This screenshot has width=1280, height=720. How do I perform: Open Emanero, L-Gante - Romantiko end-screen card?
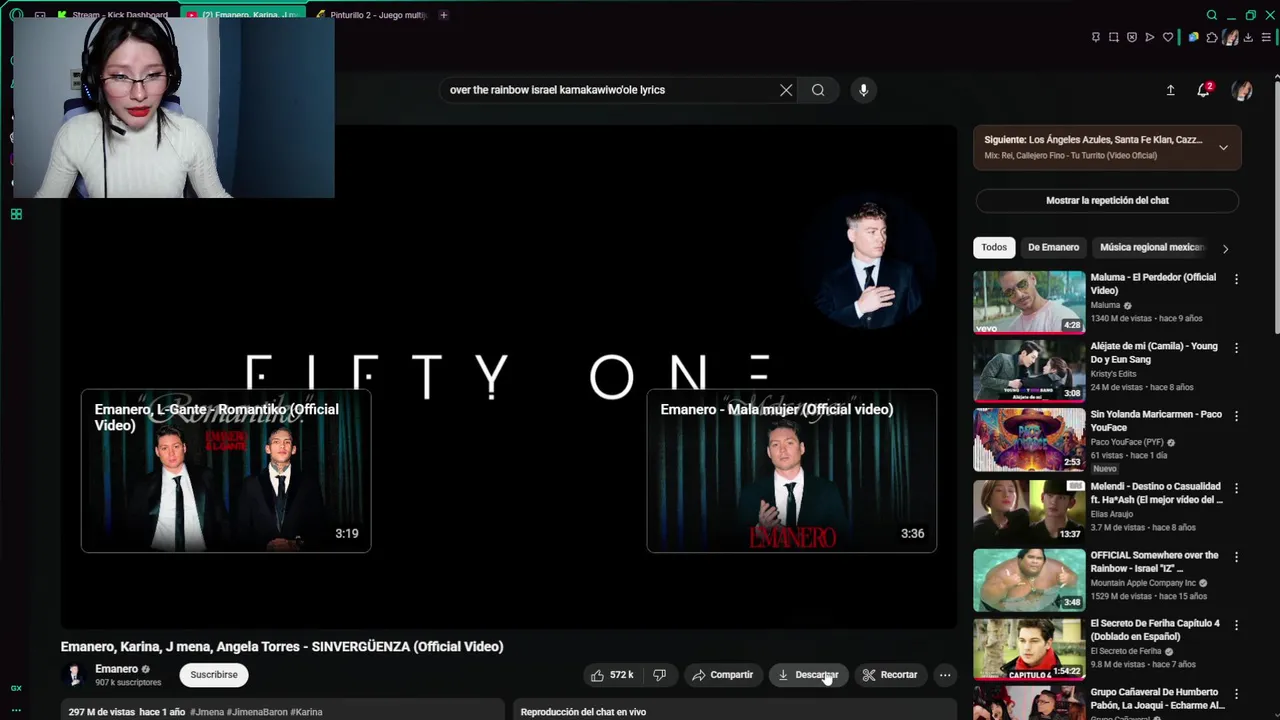226,471
